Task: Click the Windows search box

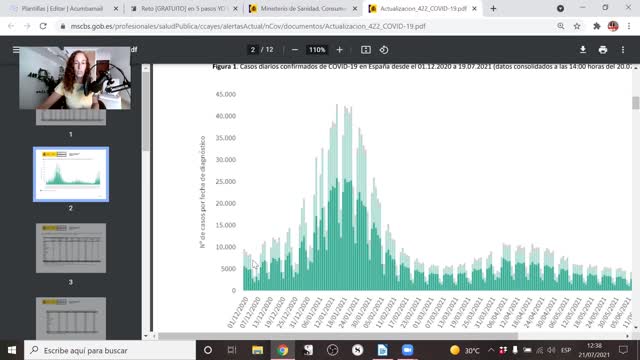Action: [x=110, y=350]
